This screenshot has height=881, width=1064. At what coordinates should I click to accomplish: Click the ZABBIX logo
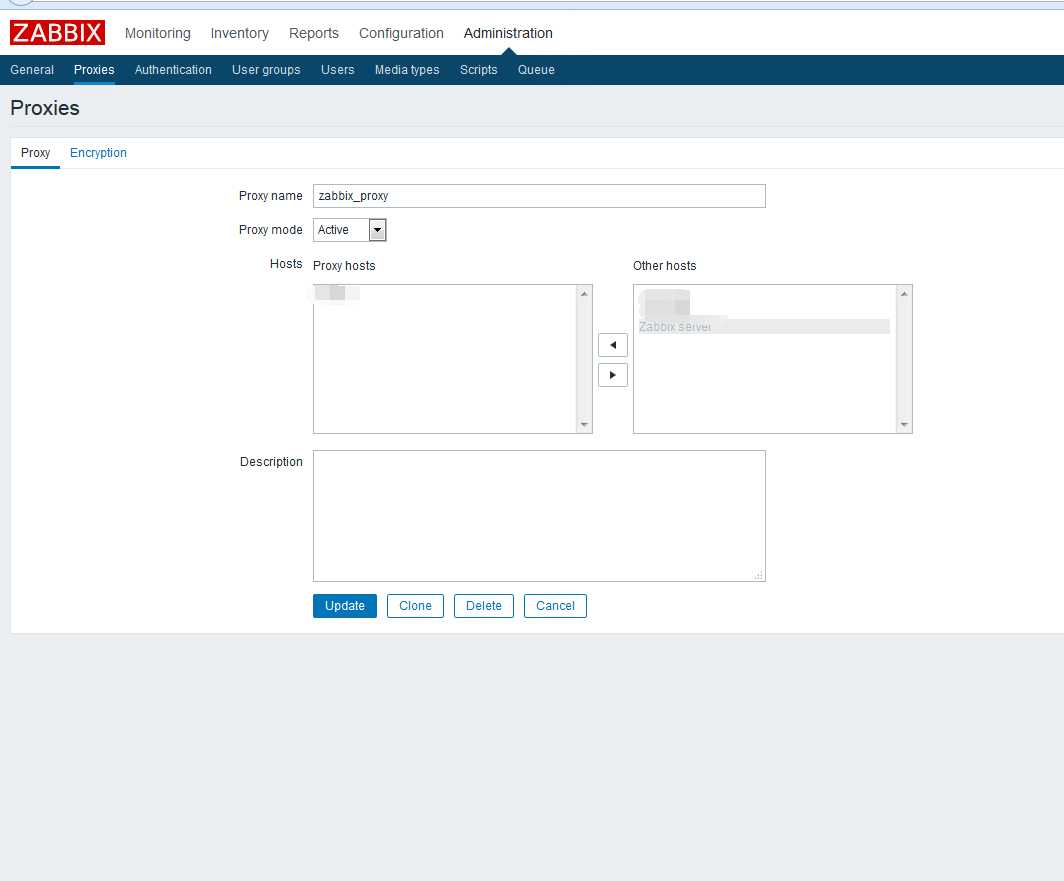tap(57, 33)
